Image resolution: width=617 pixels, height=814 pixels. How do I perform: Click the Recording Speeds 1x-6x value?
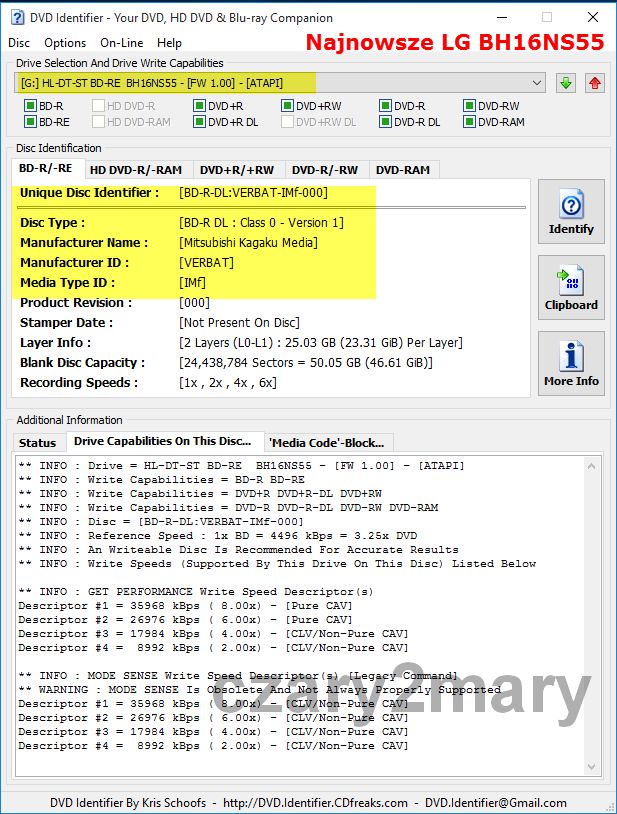pos(228,383)
